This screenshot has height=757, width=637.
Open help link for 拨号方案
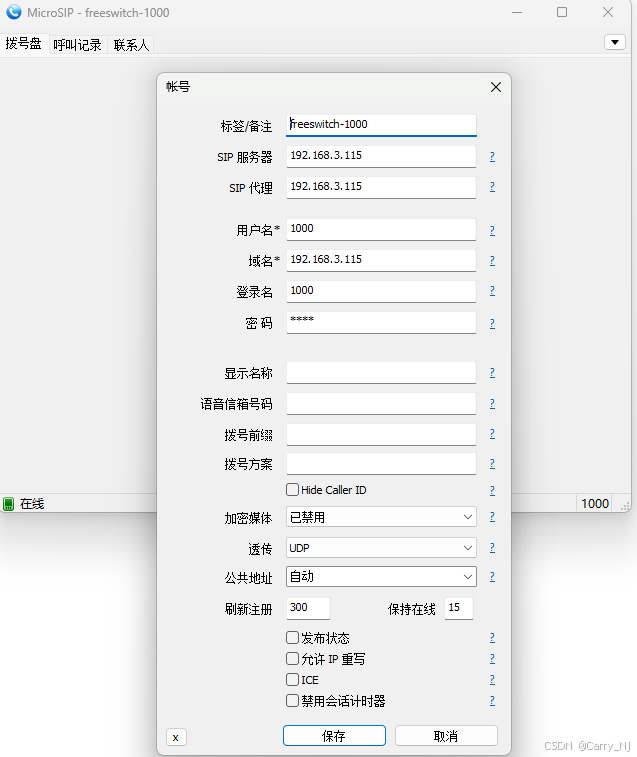click(492, 464)
